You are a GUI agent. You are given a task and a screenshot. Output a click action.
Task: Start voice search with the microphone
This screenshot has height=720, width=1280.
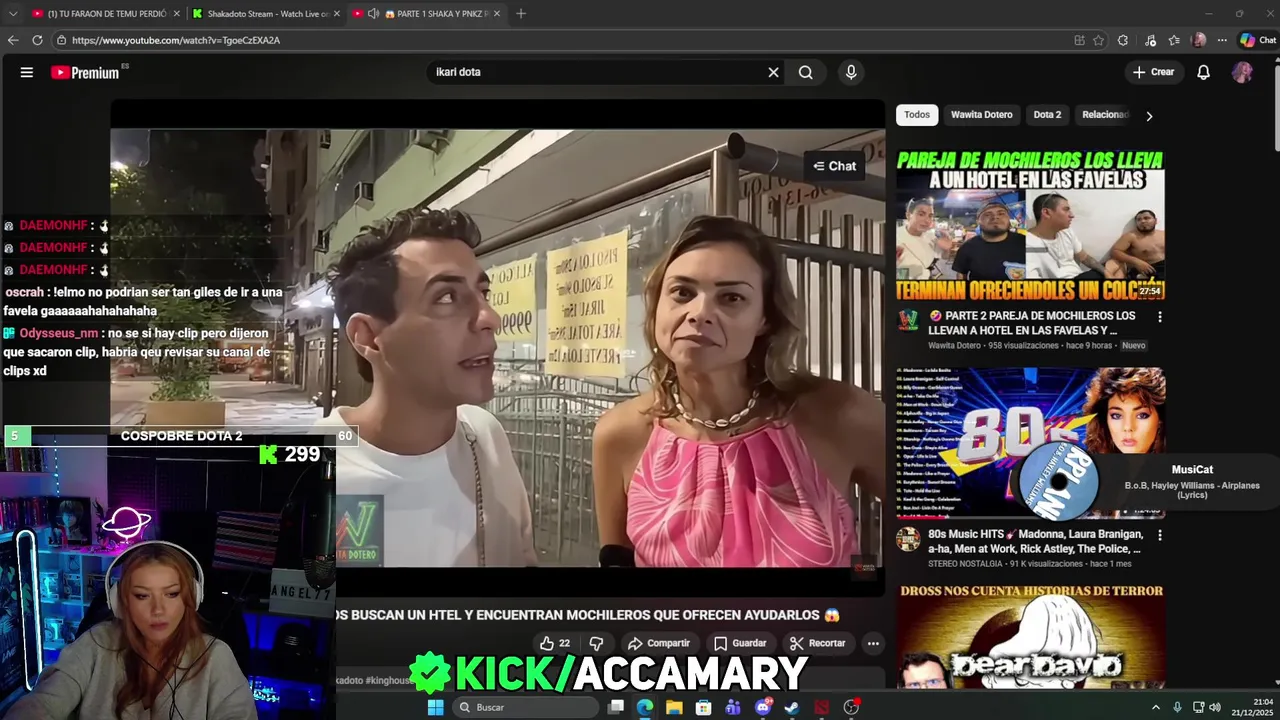click(851, 72)
